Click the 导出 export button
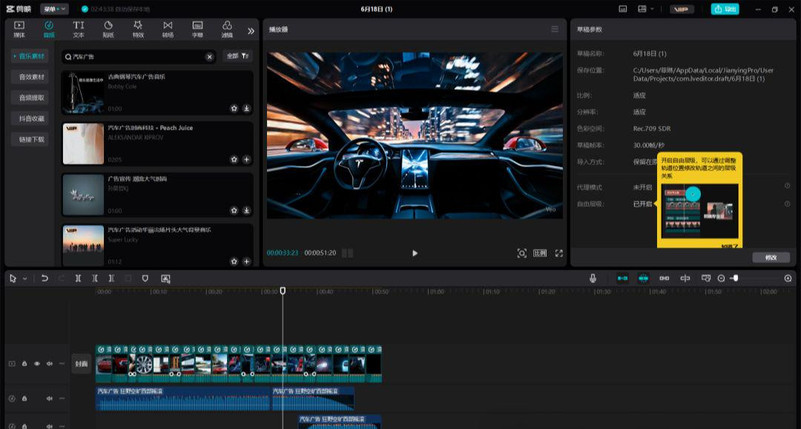The width and height of the screenshot is (801, 429). 725,9
